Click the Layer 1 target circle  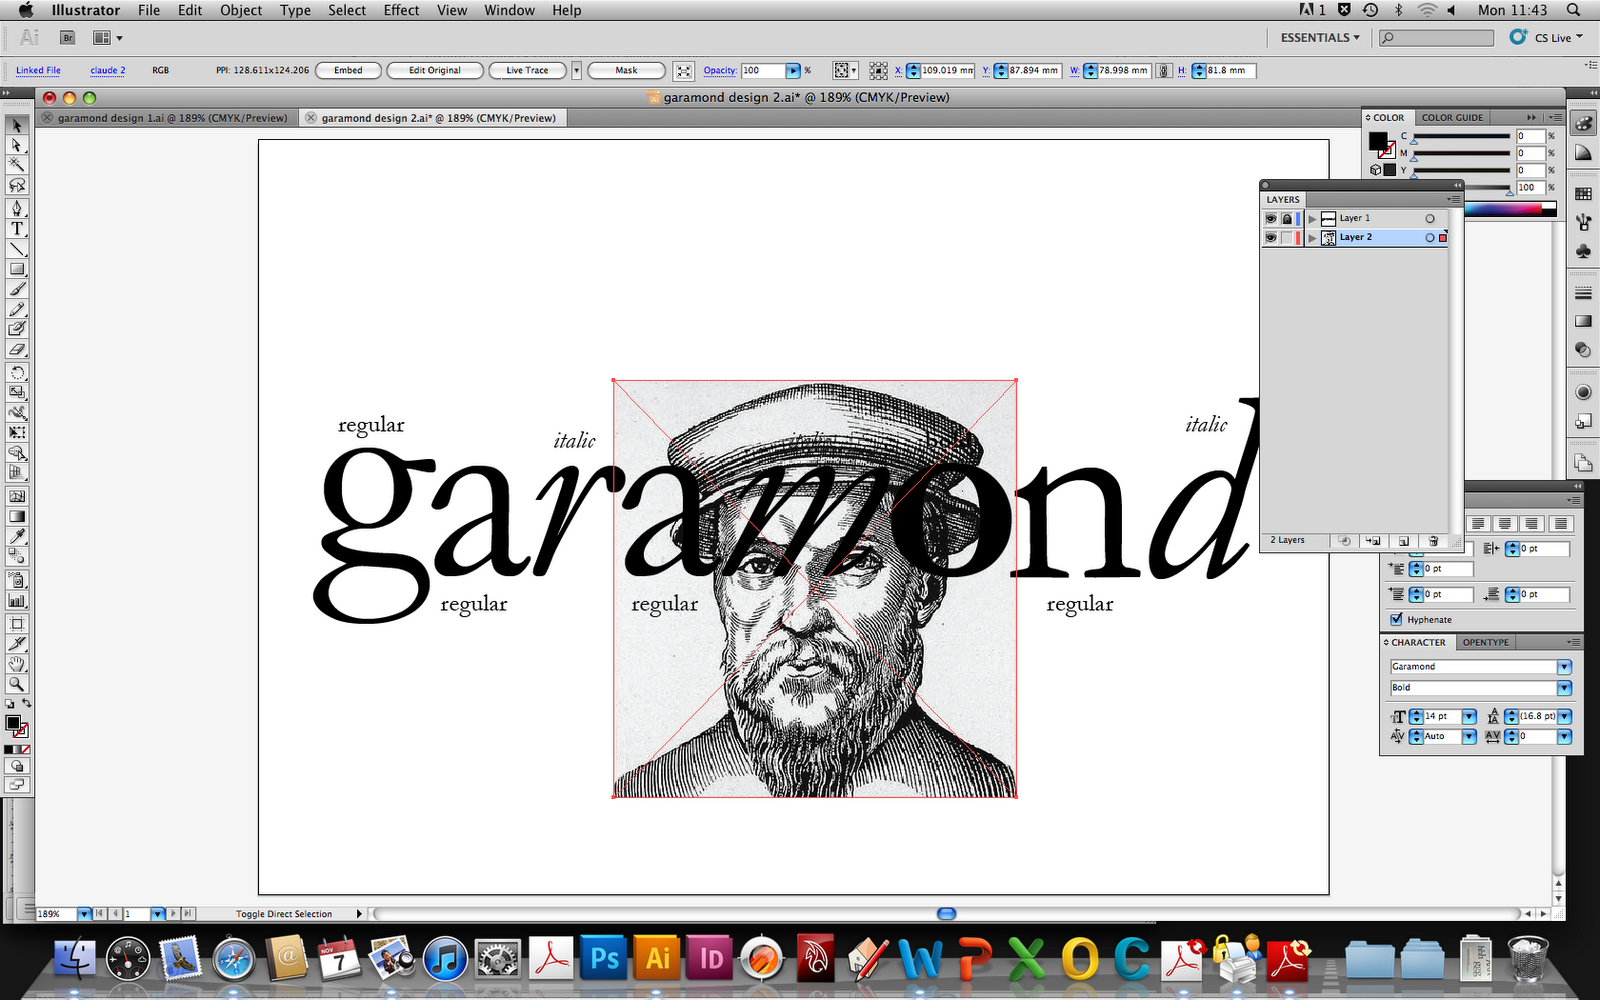(1430, 218)
